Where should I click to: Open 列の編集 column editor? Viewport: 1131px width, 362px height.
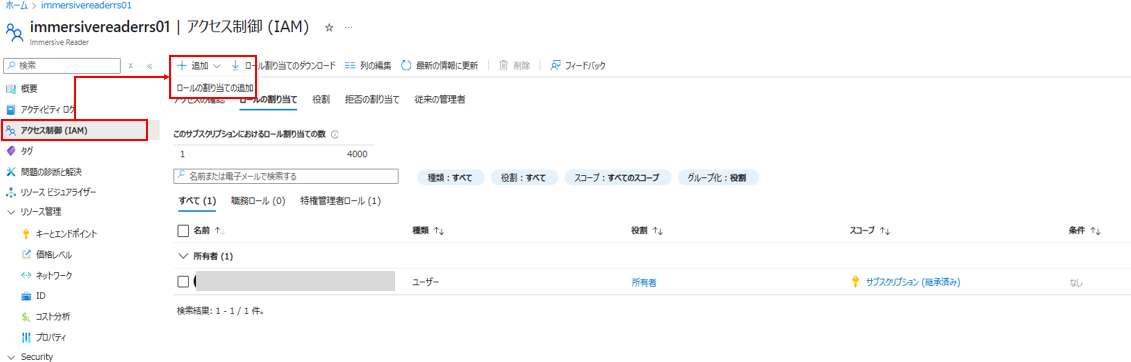368,66
